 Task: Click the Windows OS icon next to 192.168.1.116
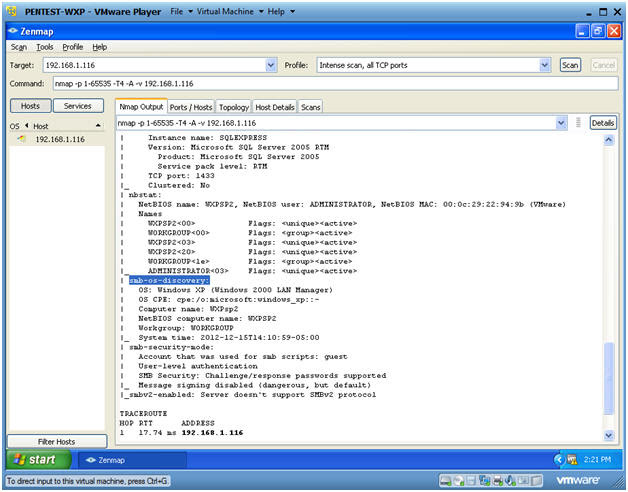(x=21, y=139)
